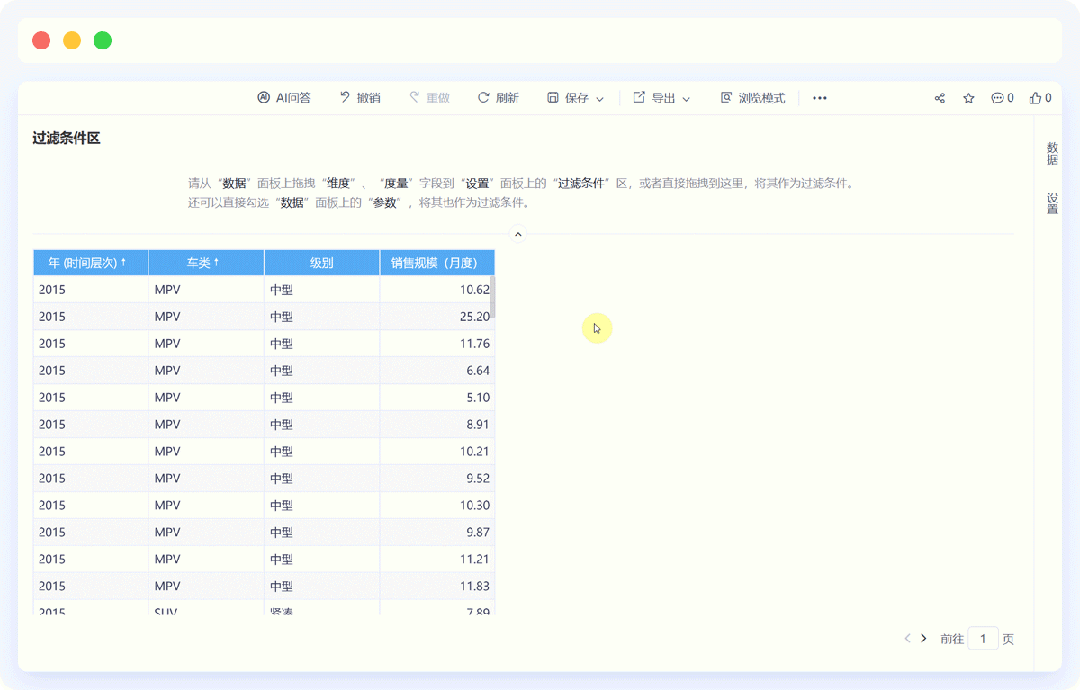Image resolution: width=1080 pixels, height=690 pixels.
Task: Sort by 年(时间层次) column header
Action: click(90, 263)
